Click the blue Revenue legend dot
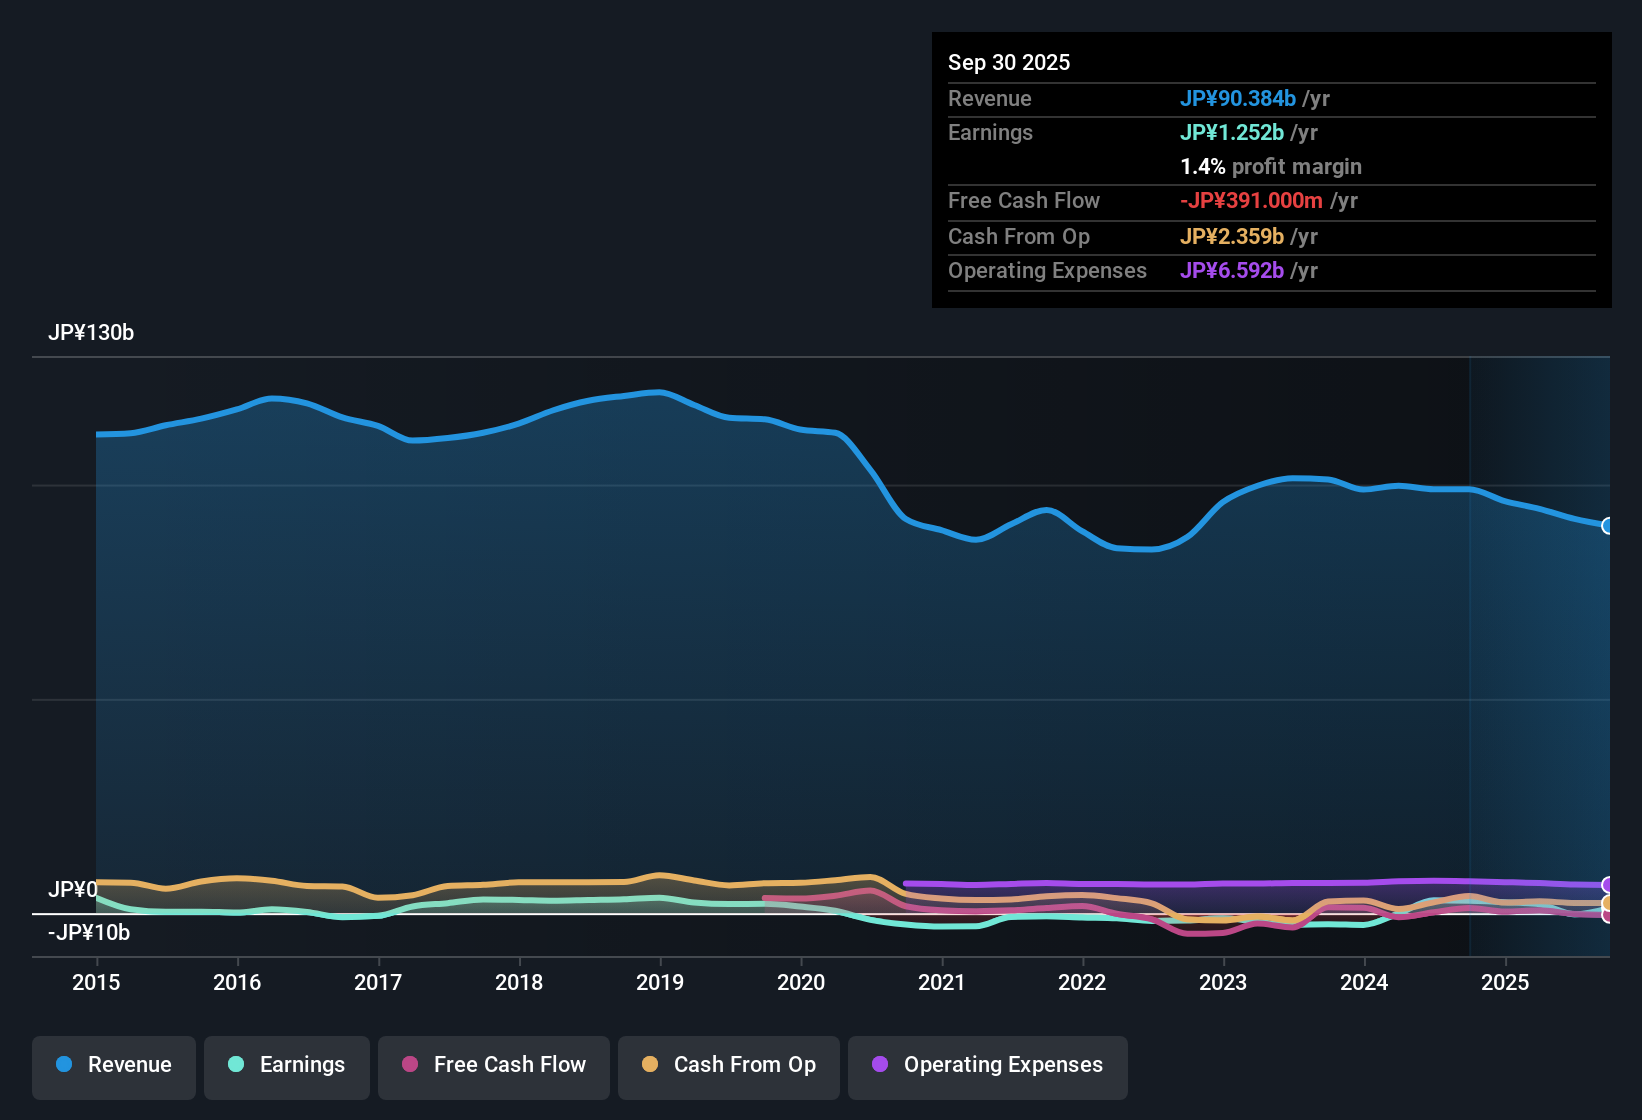 pyautogui.click(x=64, y=1065)
